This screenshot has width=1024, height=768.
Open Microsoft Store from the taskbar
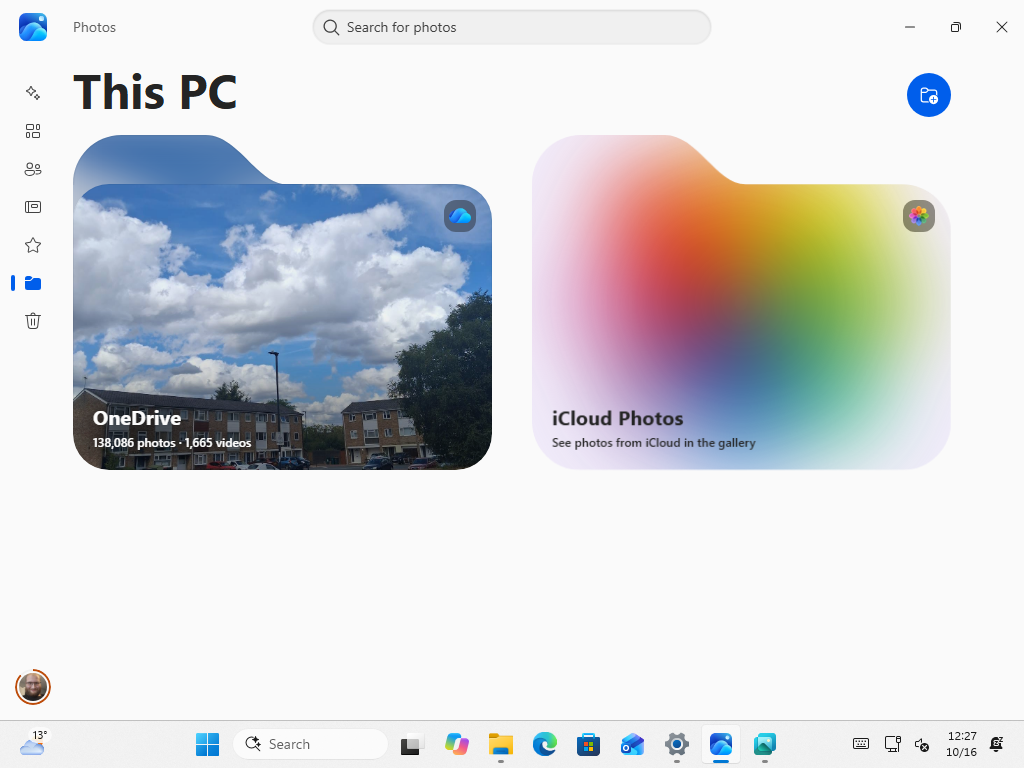click(588, 744)
